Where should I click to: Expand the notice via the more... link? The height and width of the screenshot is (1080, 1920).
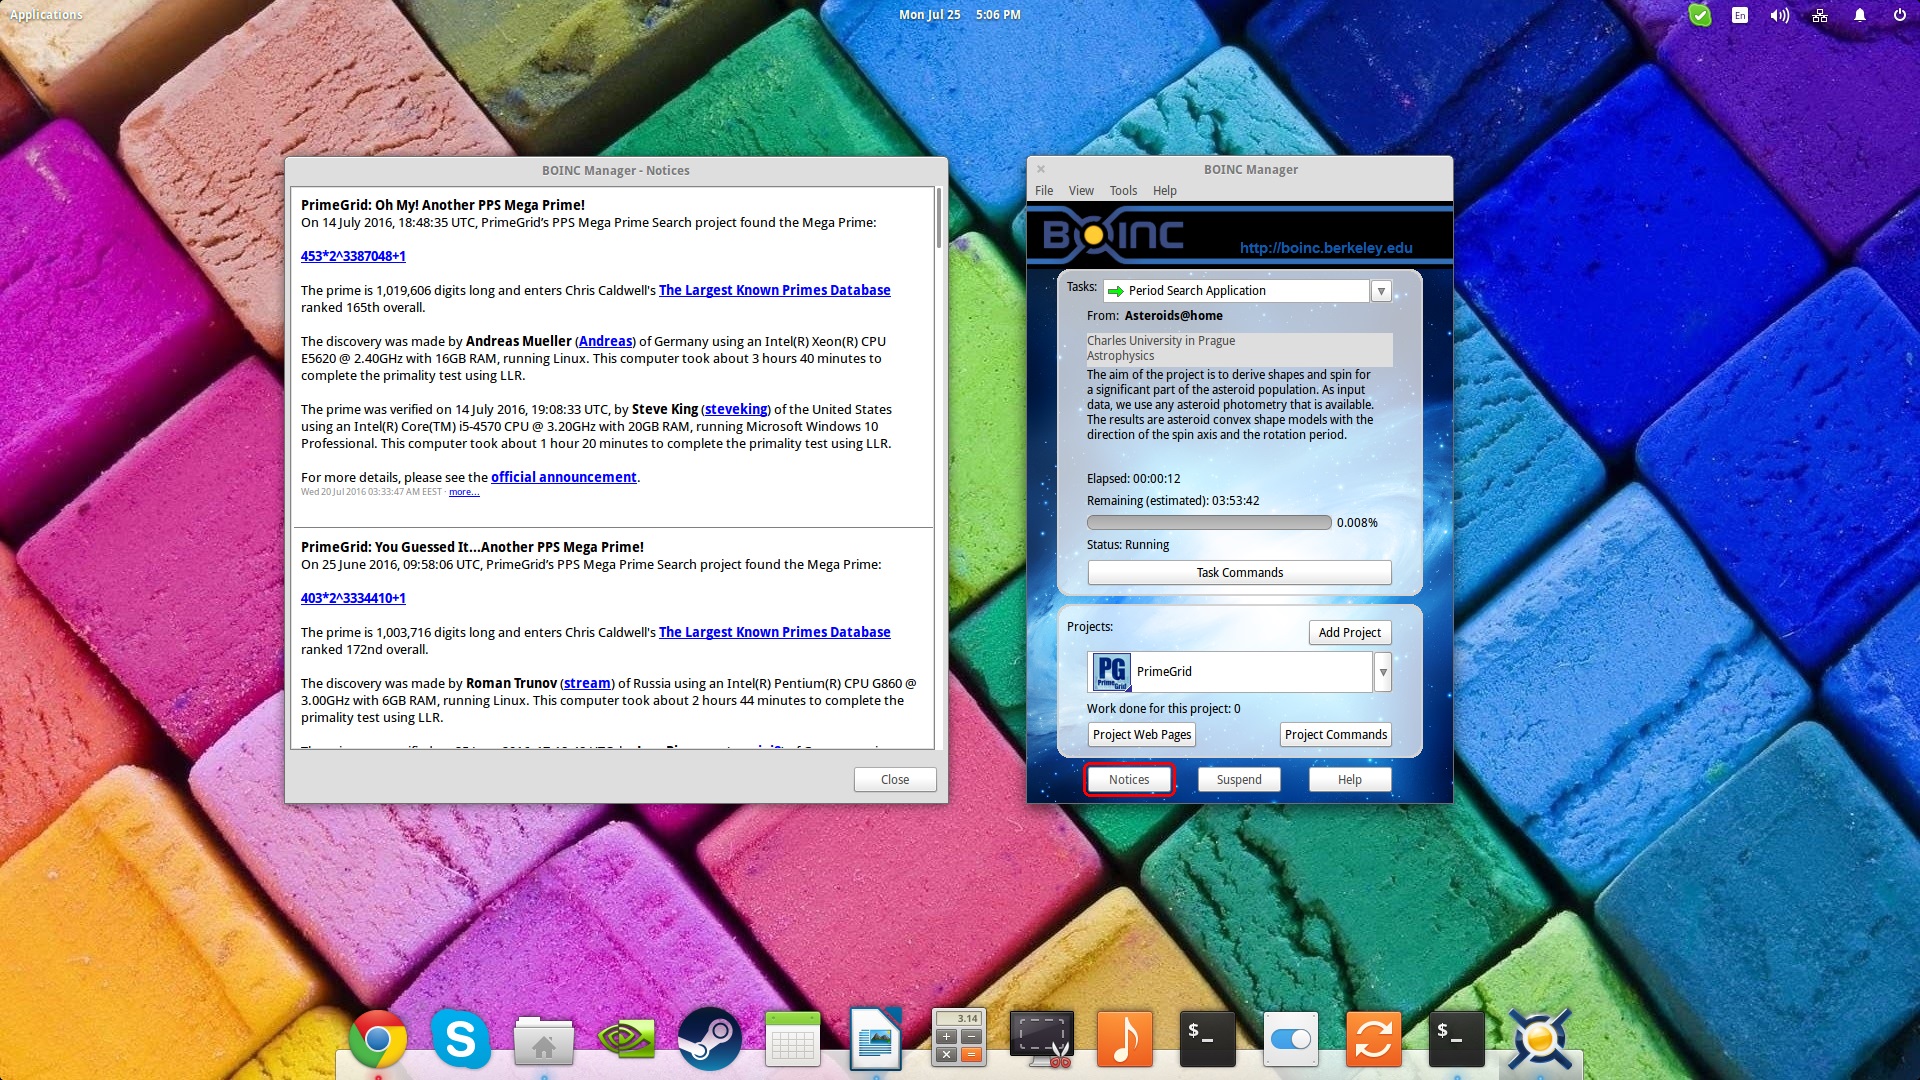click(x=463, y=492)
